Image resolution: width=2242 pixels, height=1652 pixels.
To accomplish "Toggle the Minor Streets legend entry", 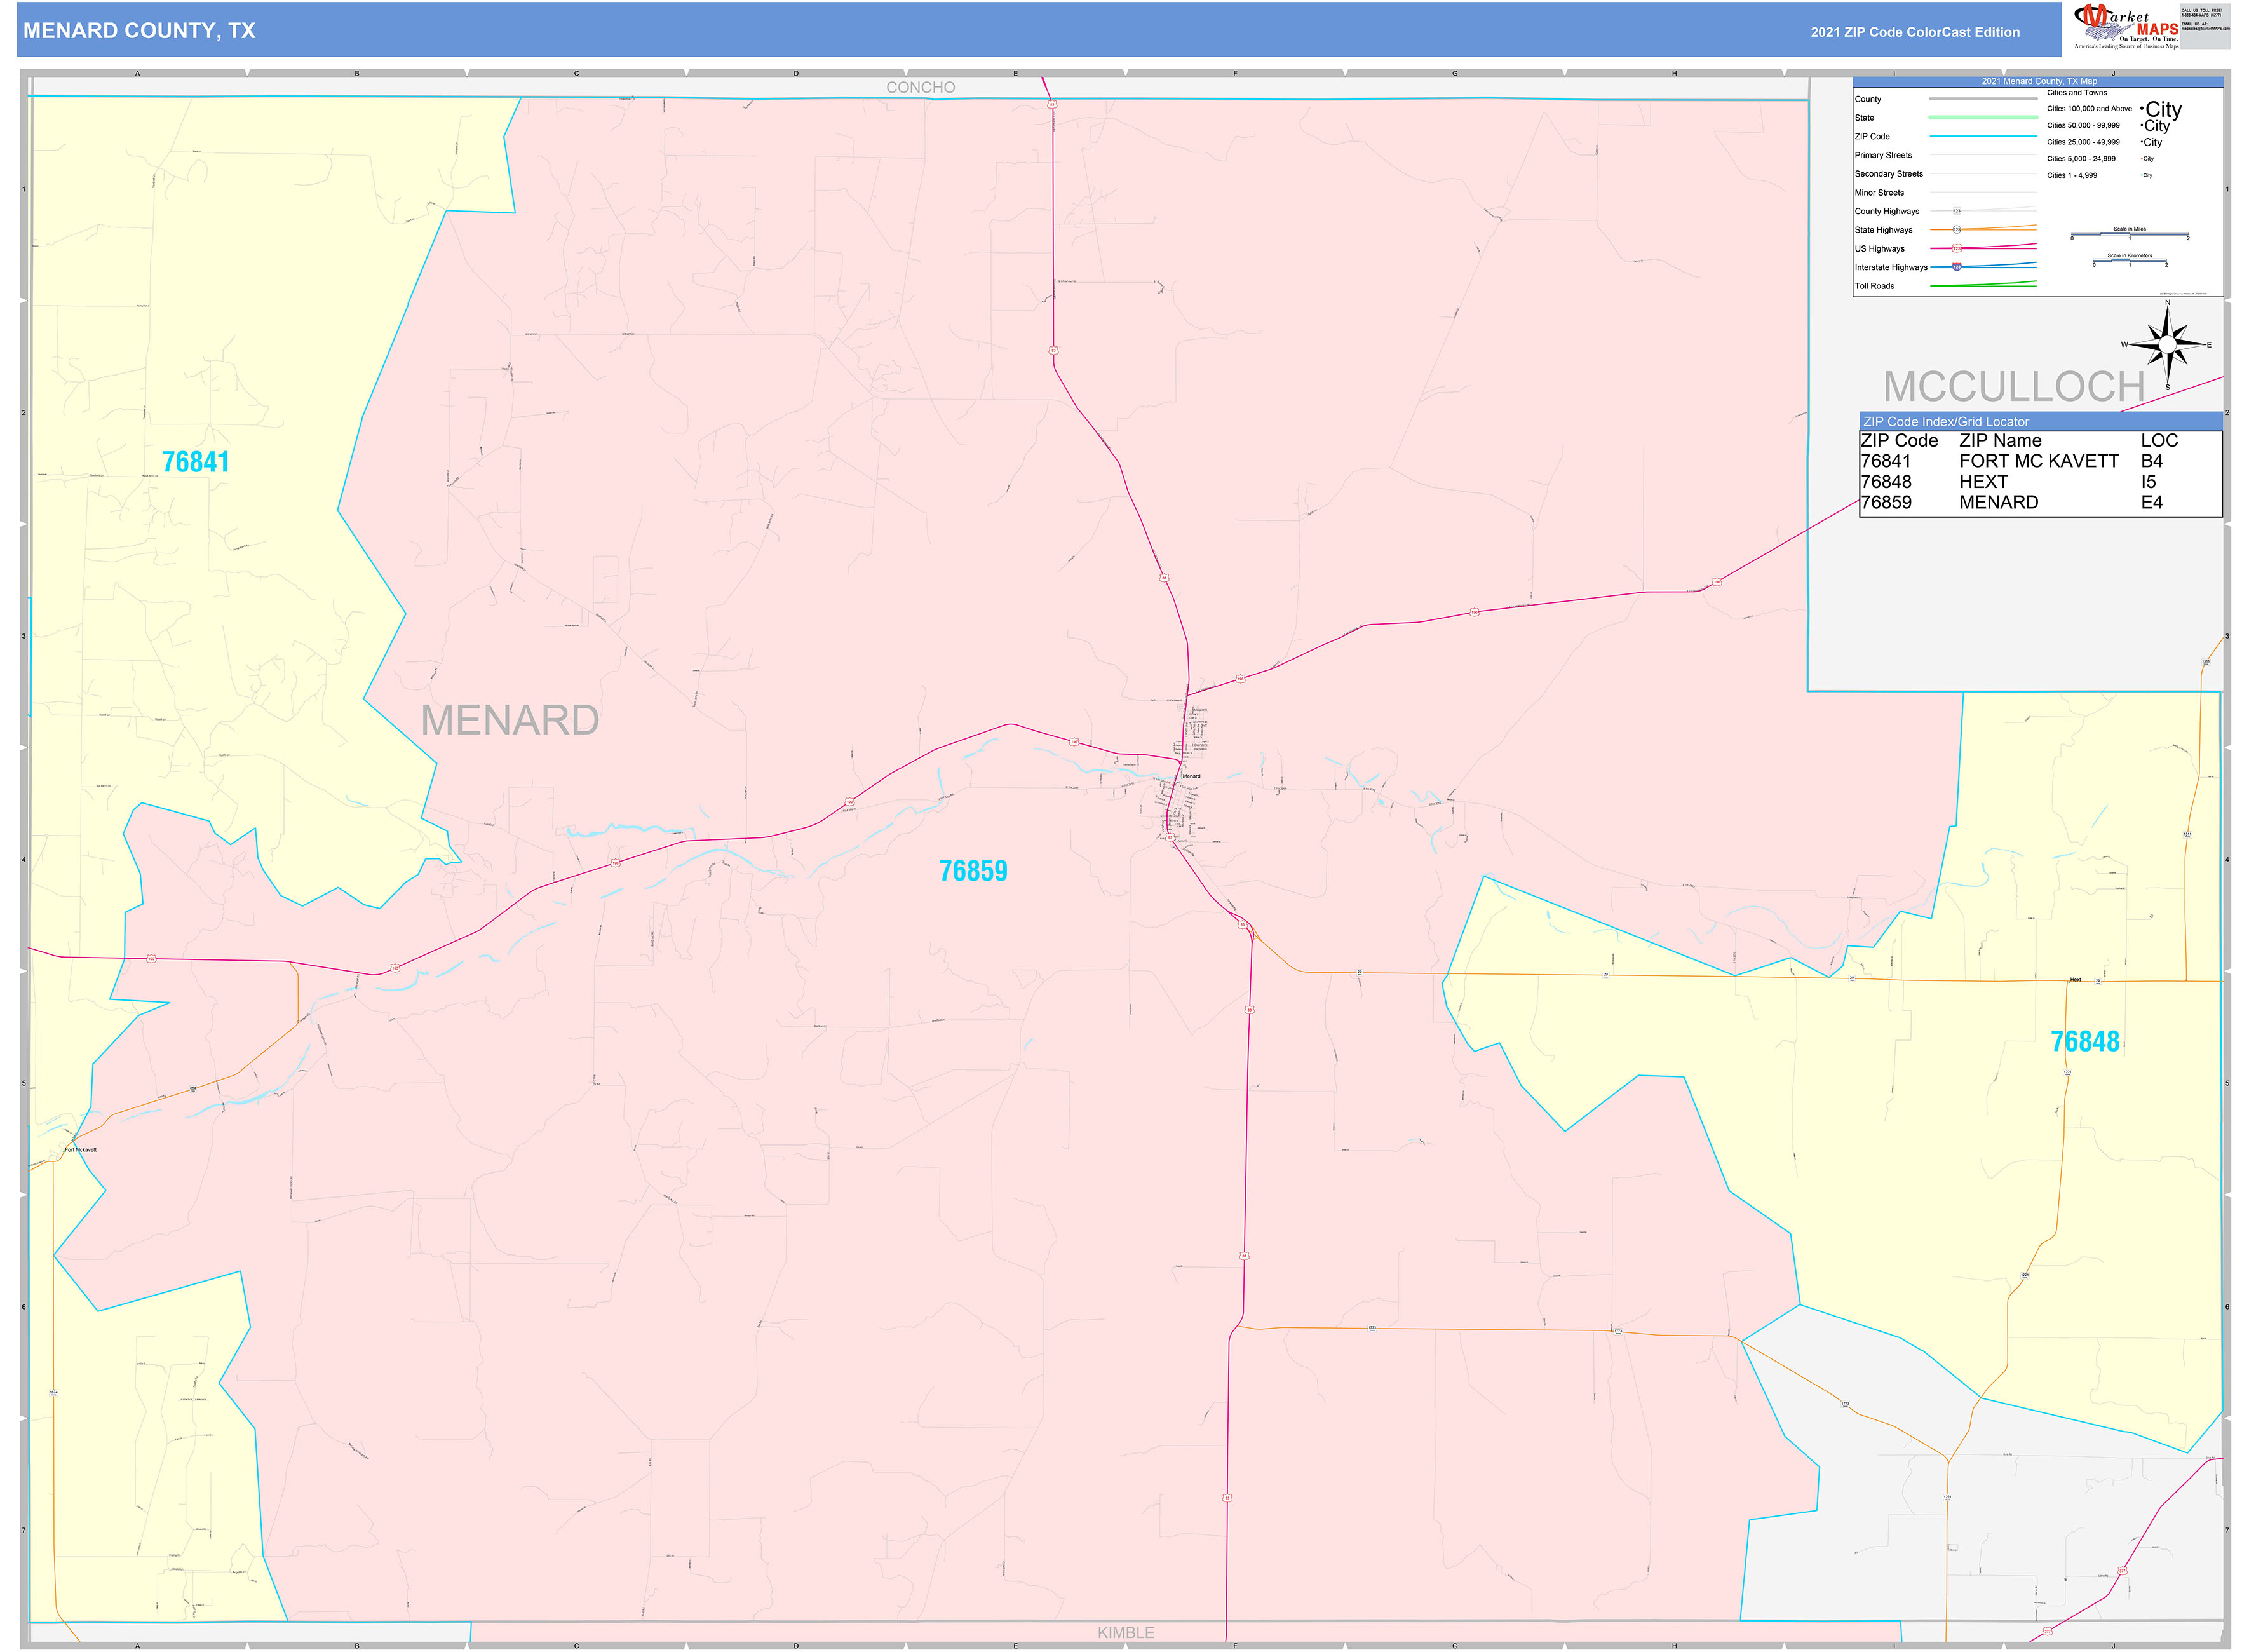I will coord(1880,193).
